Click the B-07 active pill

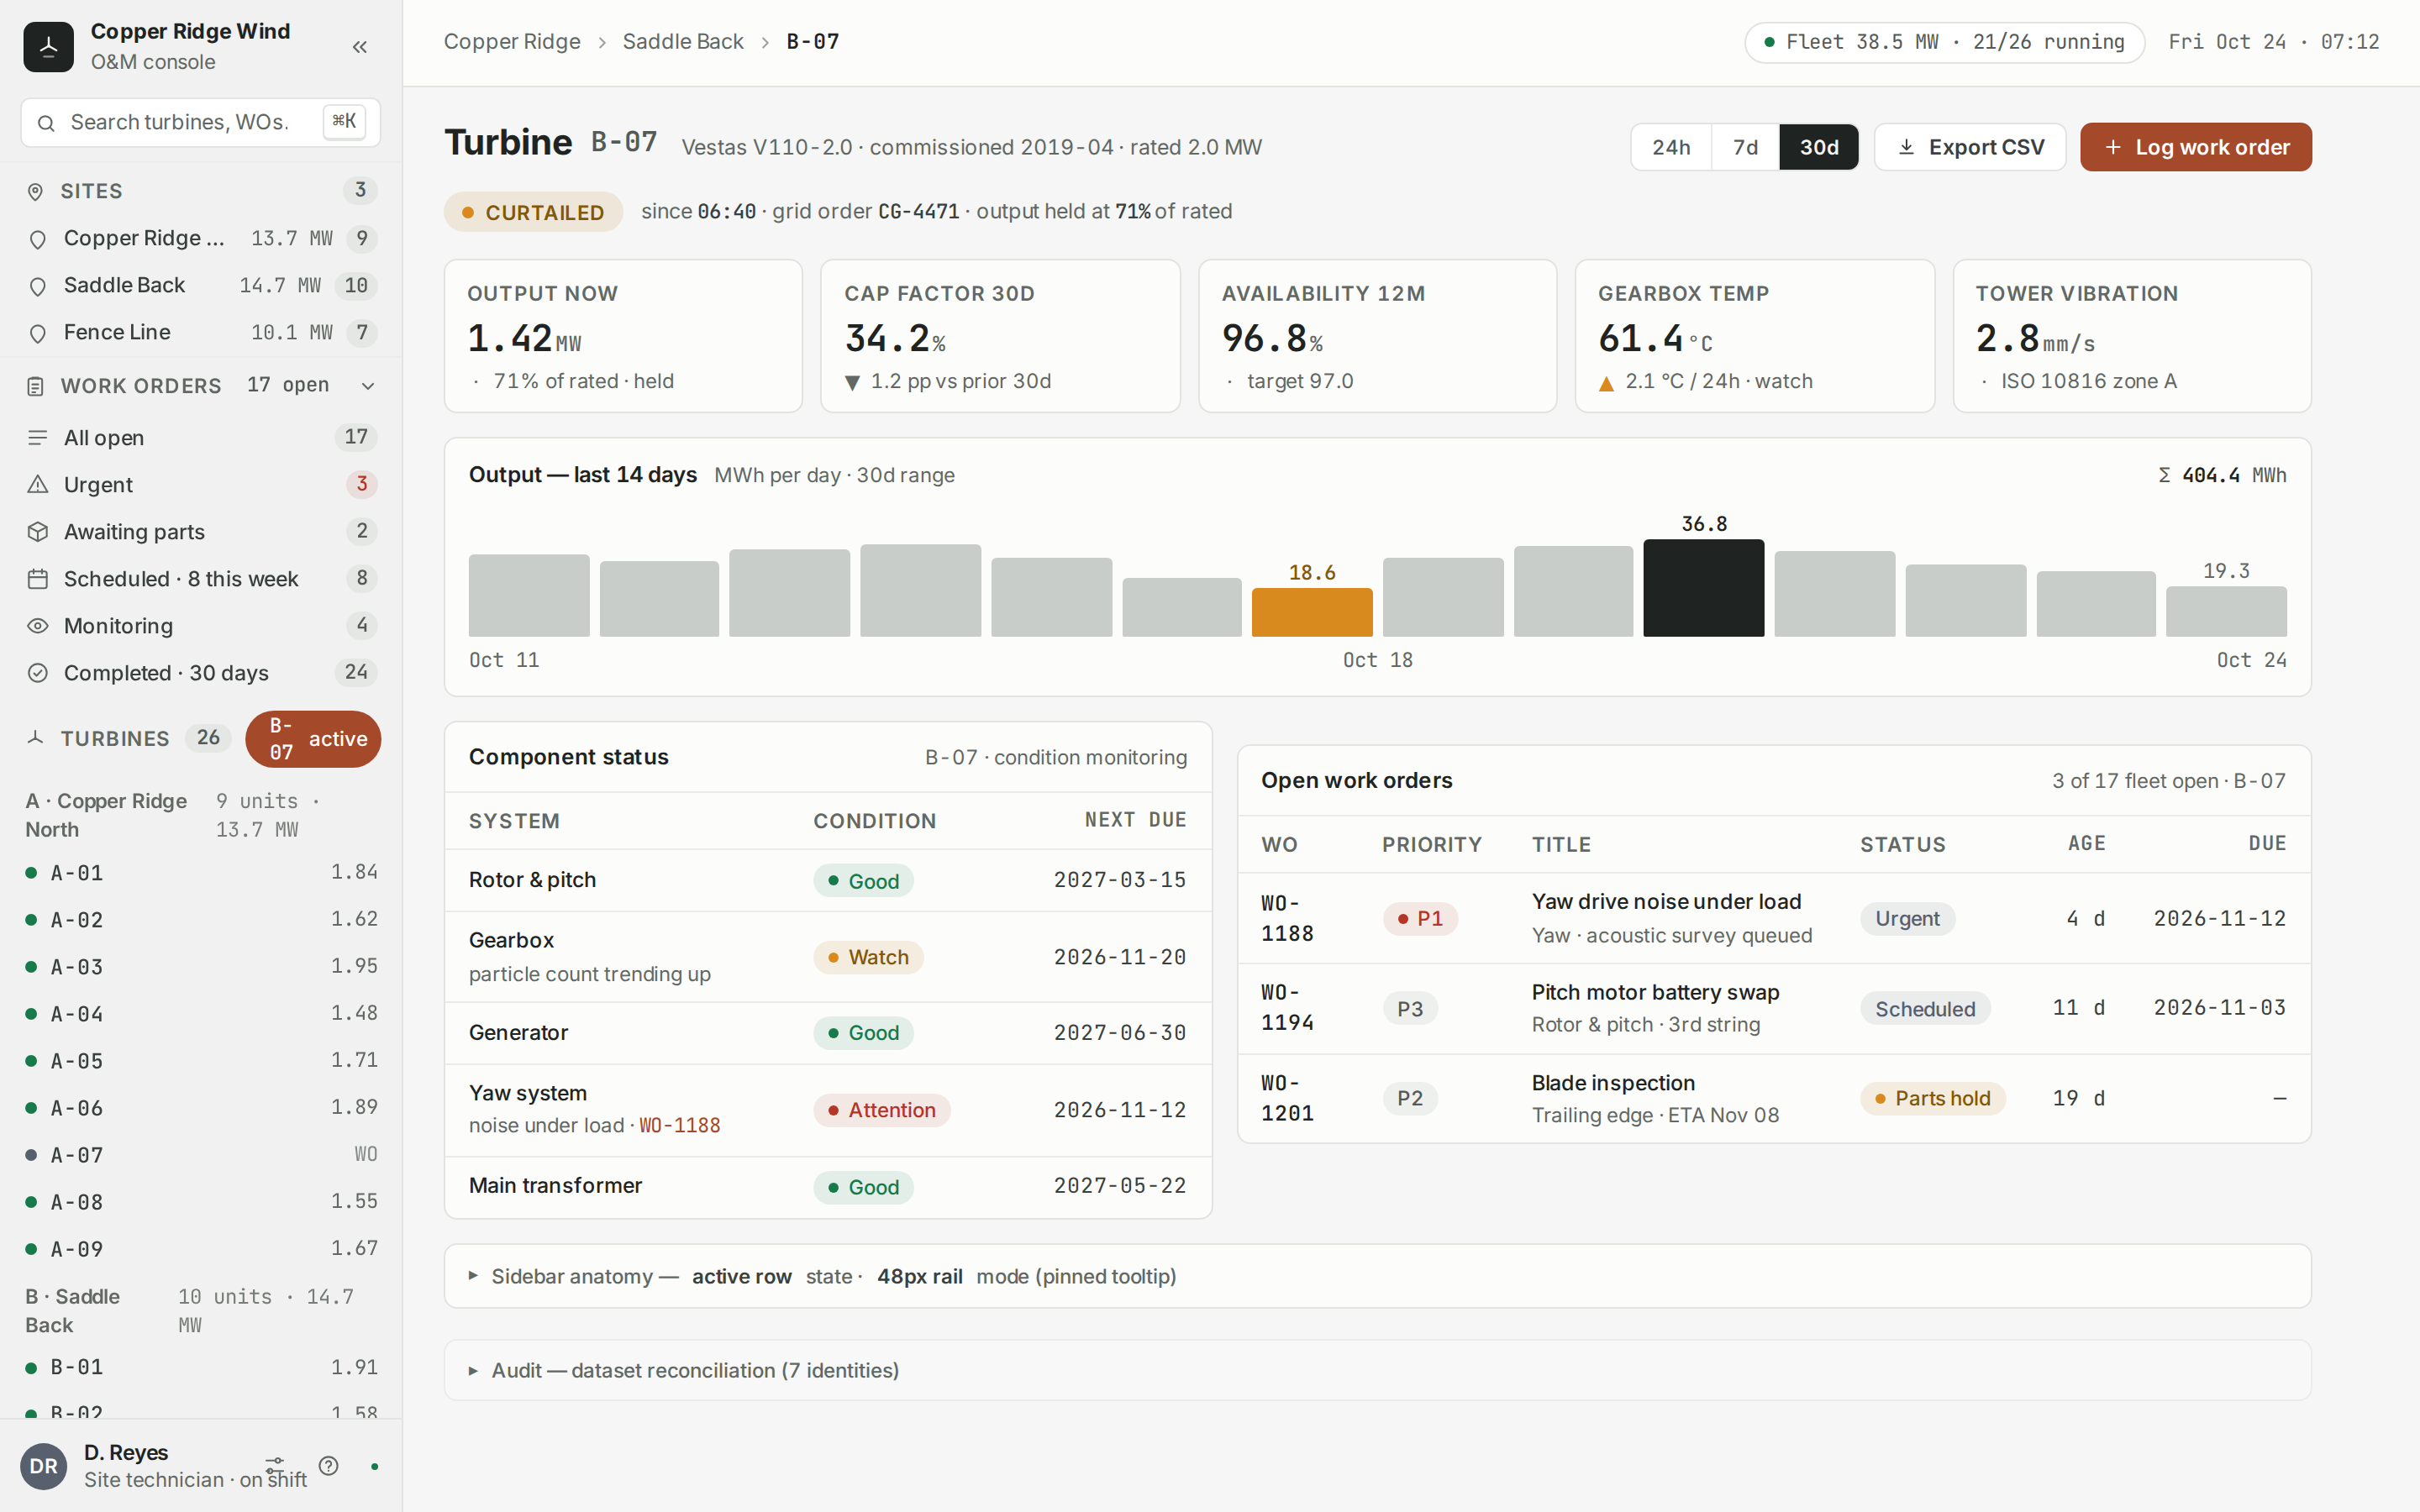(x=313, y=739)
